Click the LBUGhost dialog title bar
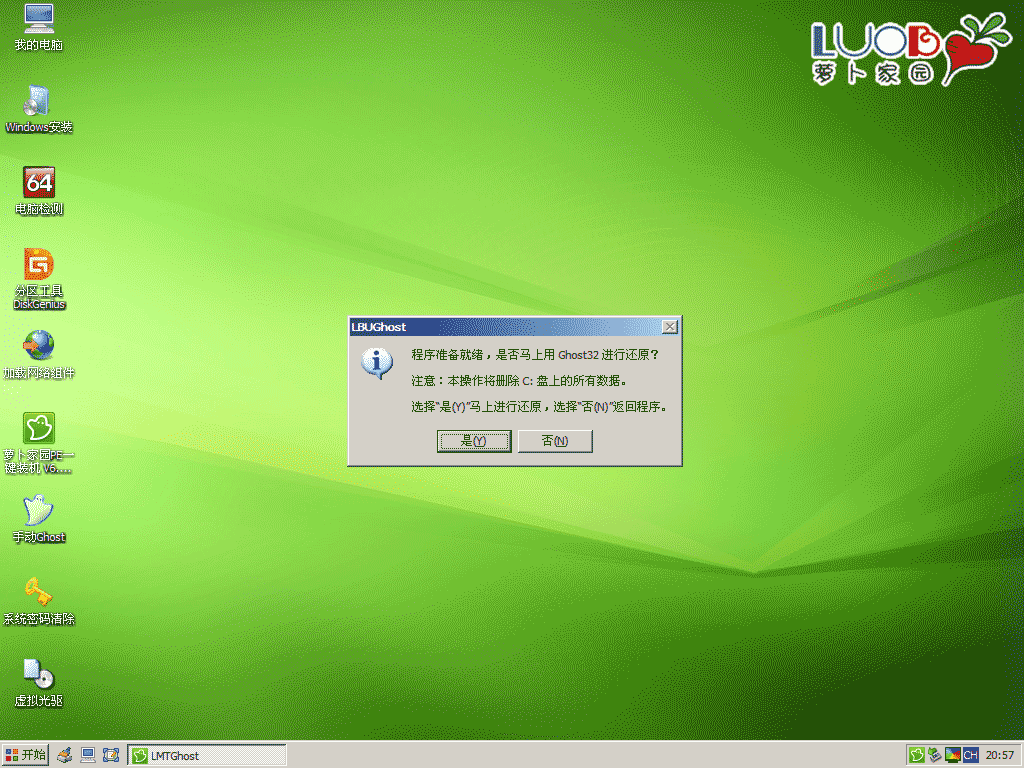 [x=500, y=327]
